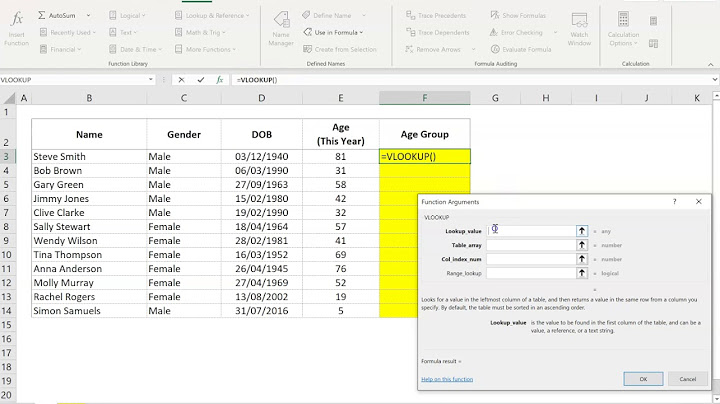This screenshot has width=720, height=404.
Task: Select row 3 header
Action: 6,157
